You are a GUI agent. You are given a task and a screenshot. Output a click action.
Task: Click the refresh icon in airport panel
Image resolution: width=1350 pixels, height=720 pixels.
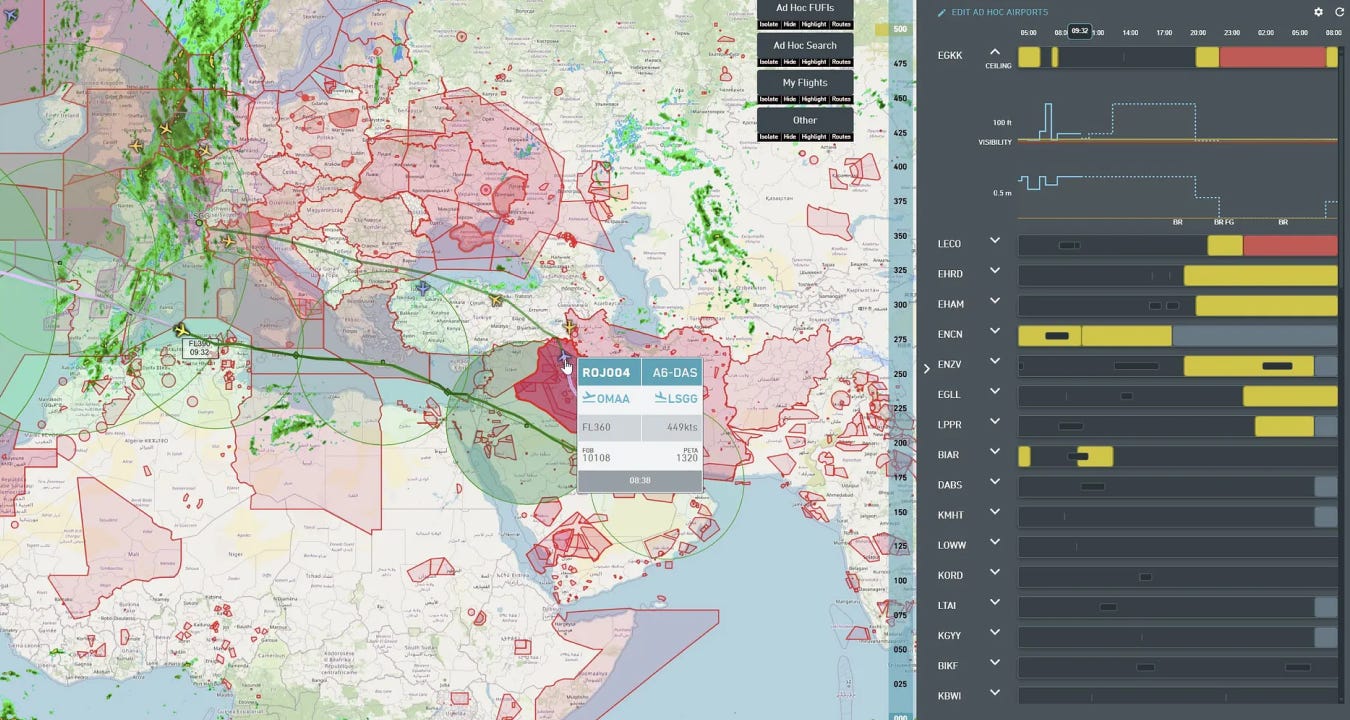click(x=1338, y=12)
